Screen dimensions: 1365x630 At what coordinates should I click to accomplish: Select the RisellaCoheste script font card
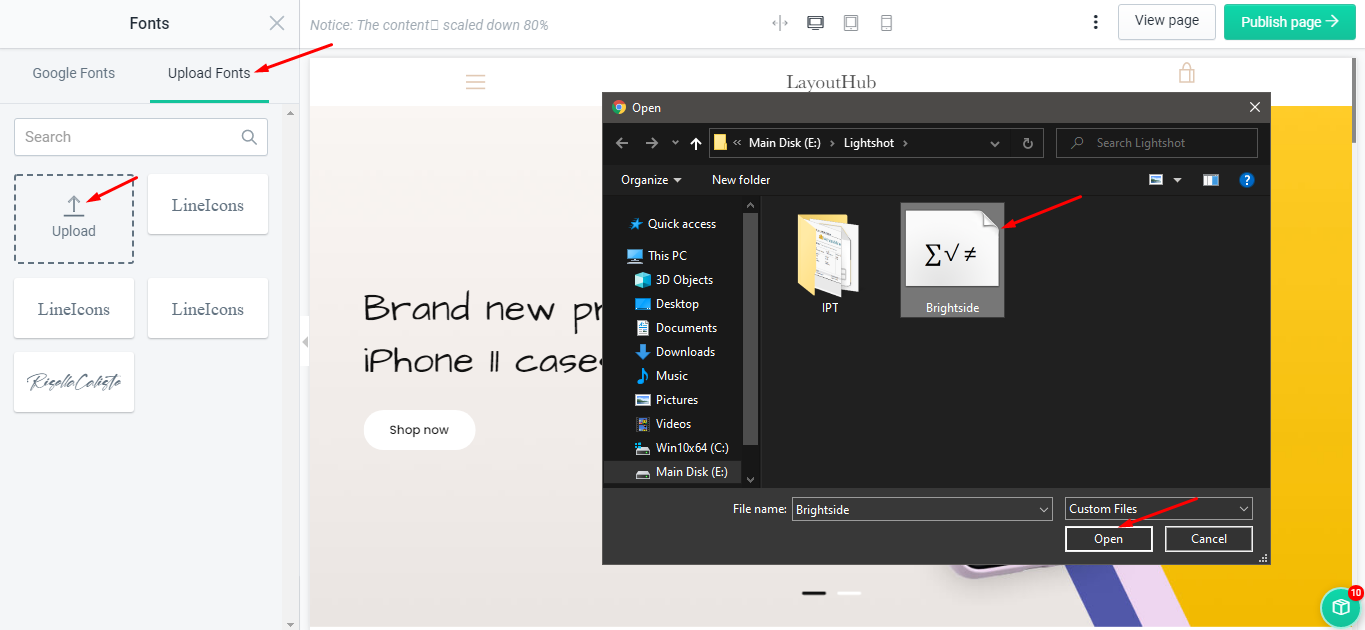click(x=74, y=381)
